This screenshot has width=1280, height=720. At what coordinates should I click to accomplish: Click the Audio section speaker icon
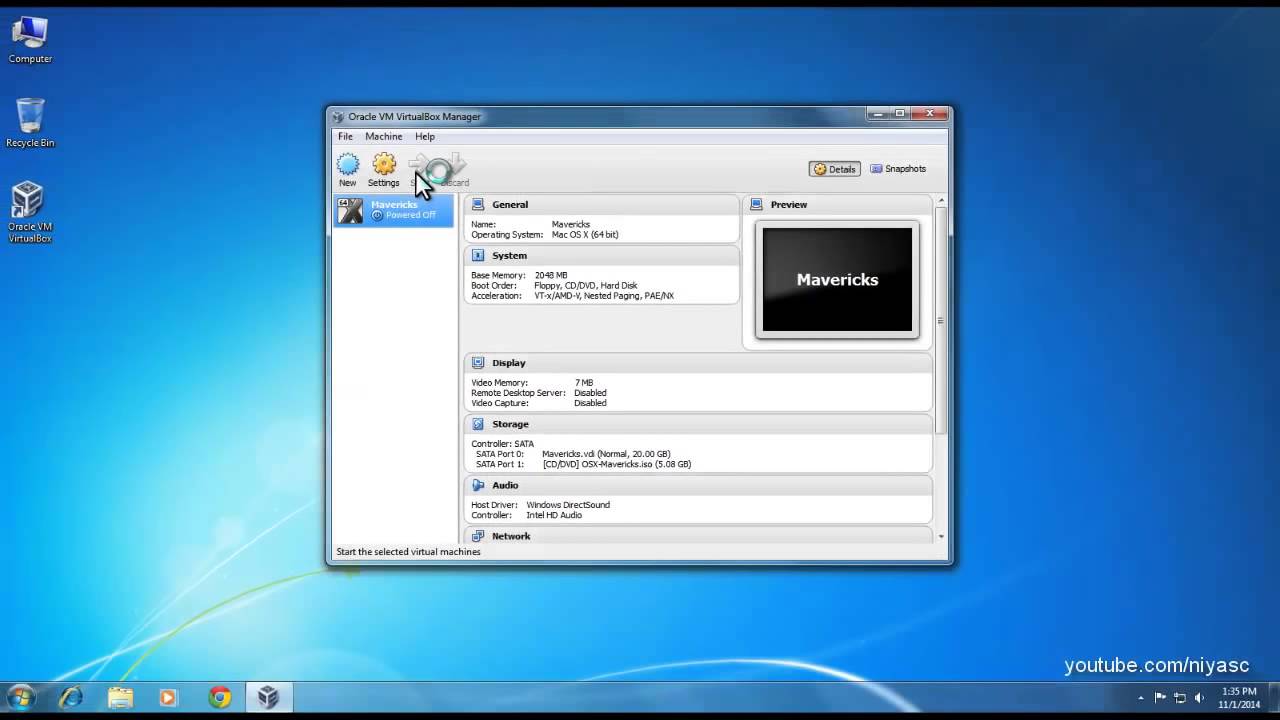click(x=478, y=485)
